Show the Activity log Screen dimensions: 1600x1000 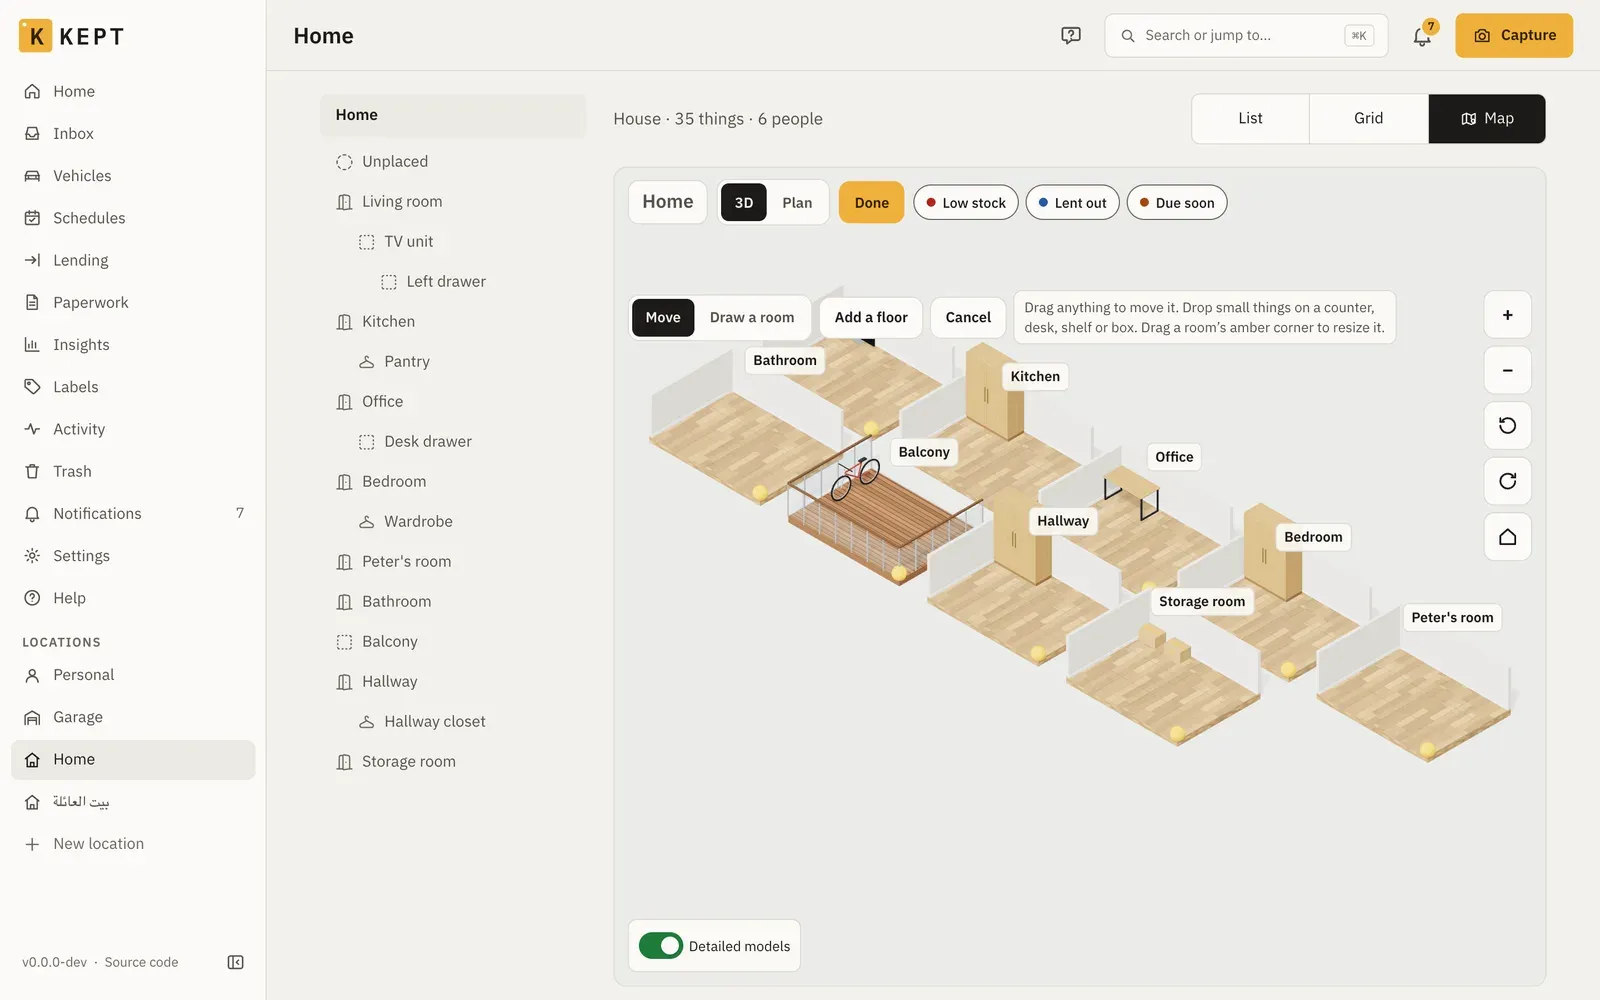[133, 429]
